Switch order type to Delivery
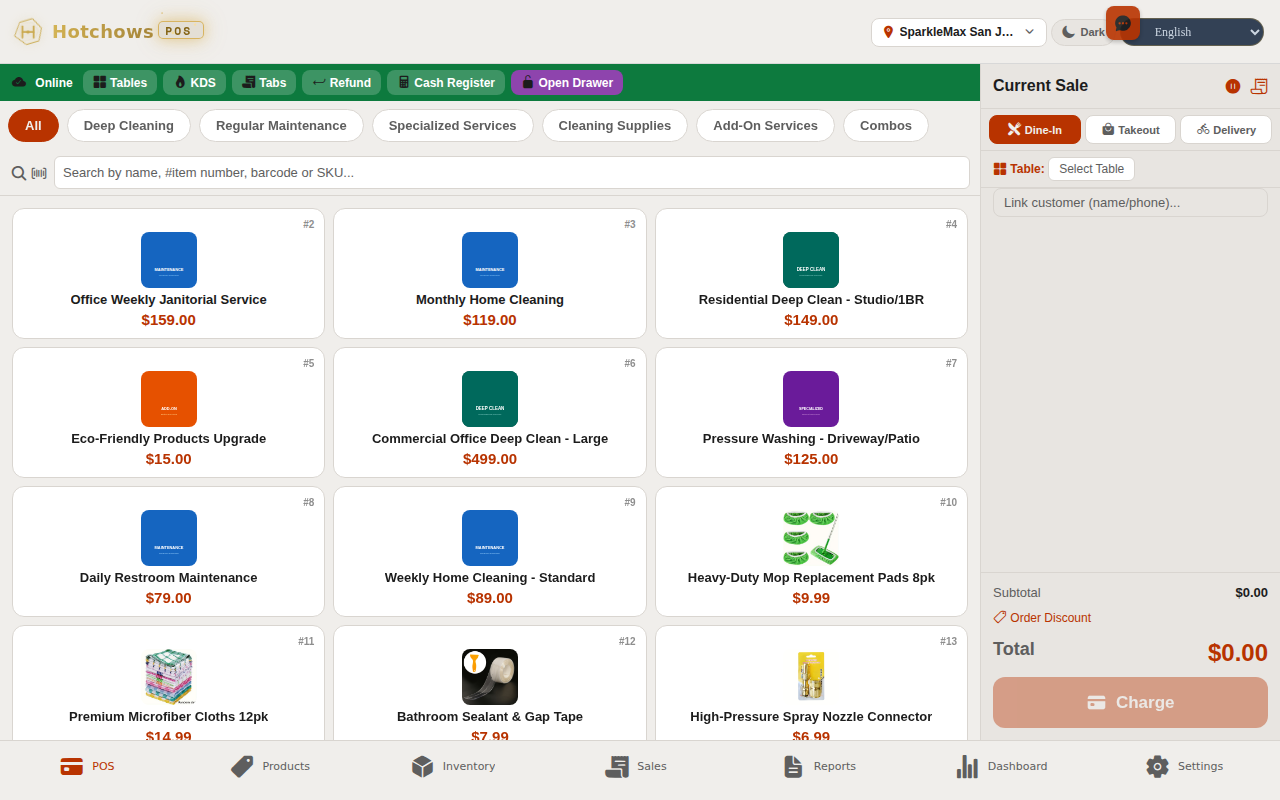This screenshot has width=1280, height=800. click(x=1225, y=129)
